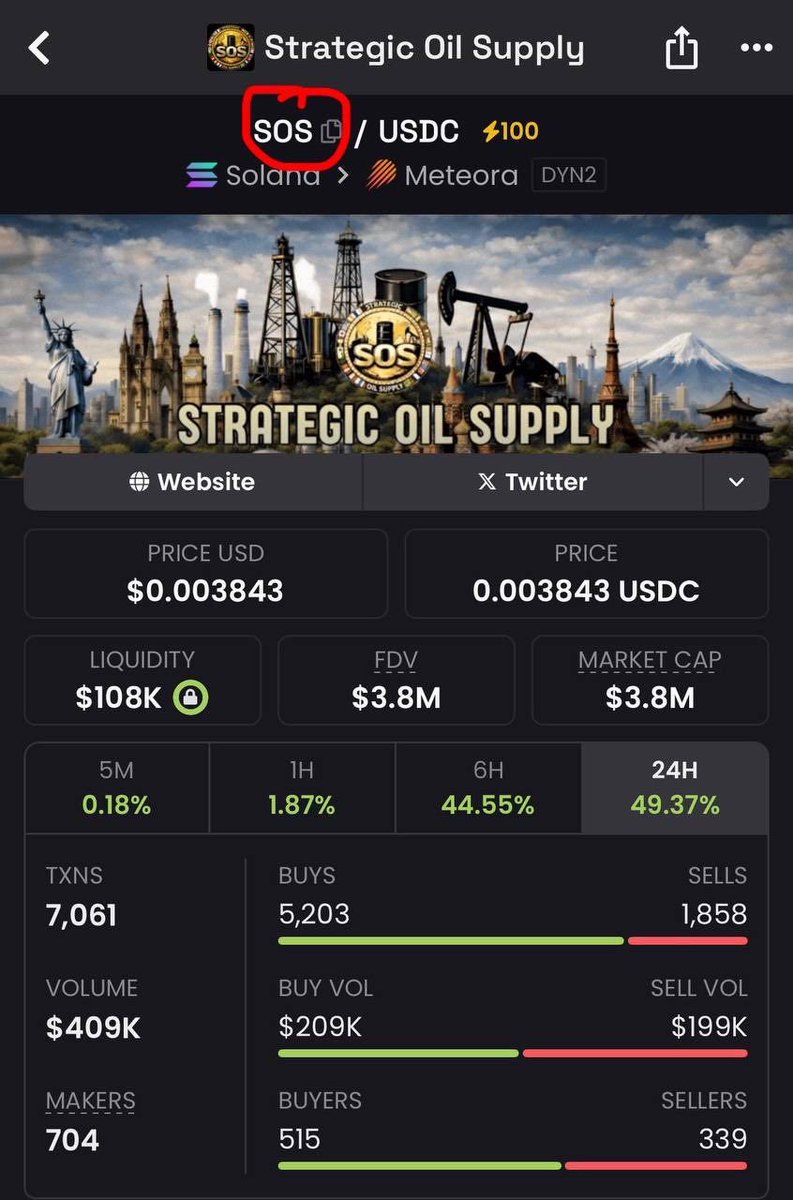The width and height of the screenshot is (793, 1200).
Task: Select the 24H timeframe tab
Action: pyautogui.click(x=675, y=788)
